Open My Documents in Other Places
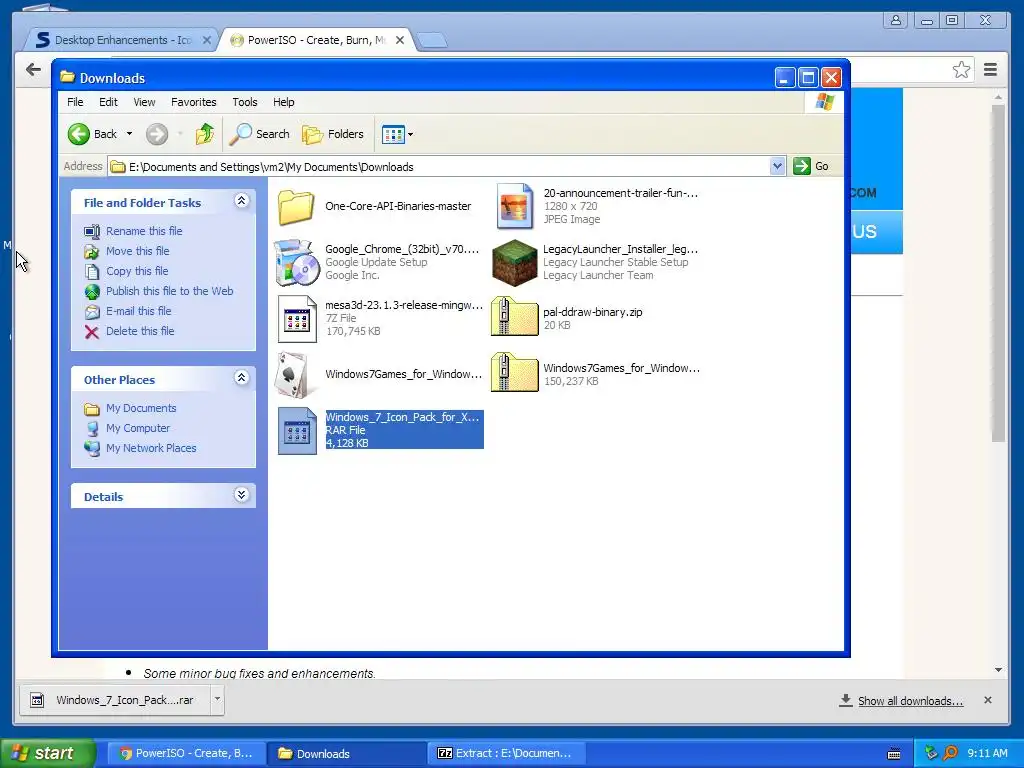1024x768 pixels. tap(141, 408)
